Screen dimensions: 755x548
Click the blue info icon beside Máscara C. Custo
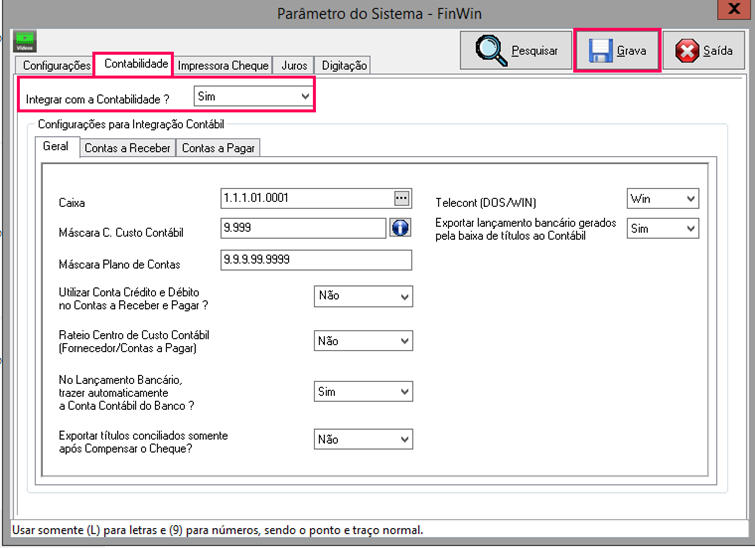click(x=400, y=229)
